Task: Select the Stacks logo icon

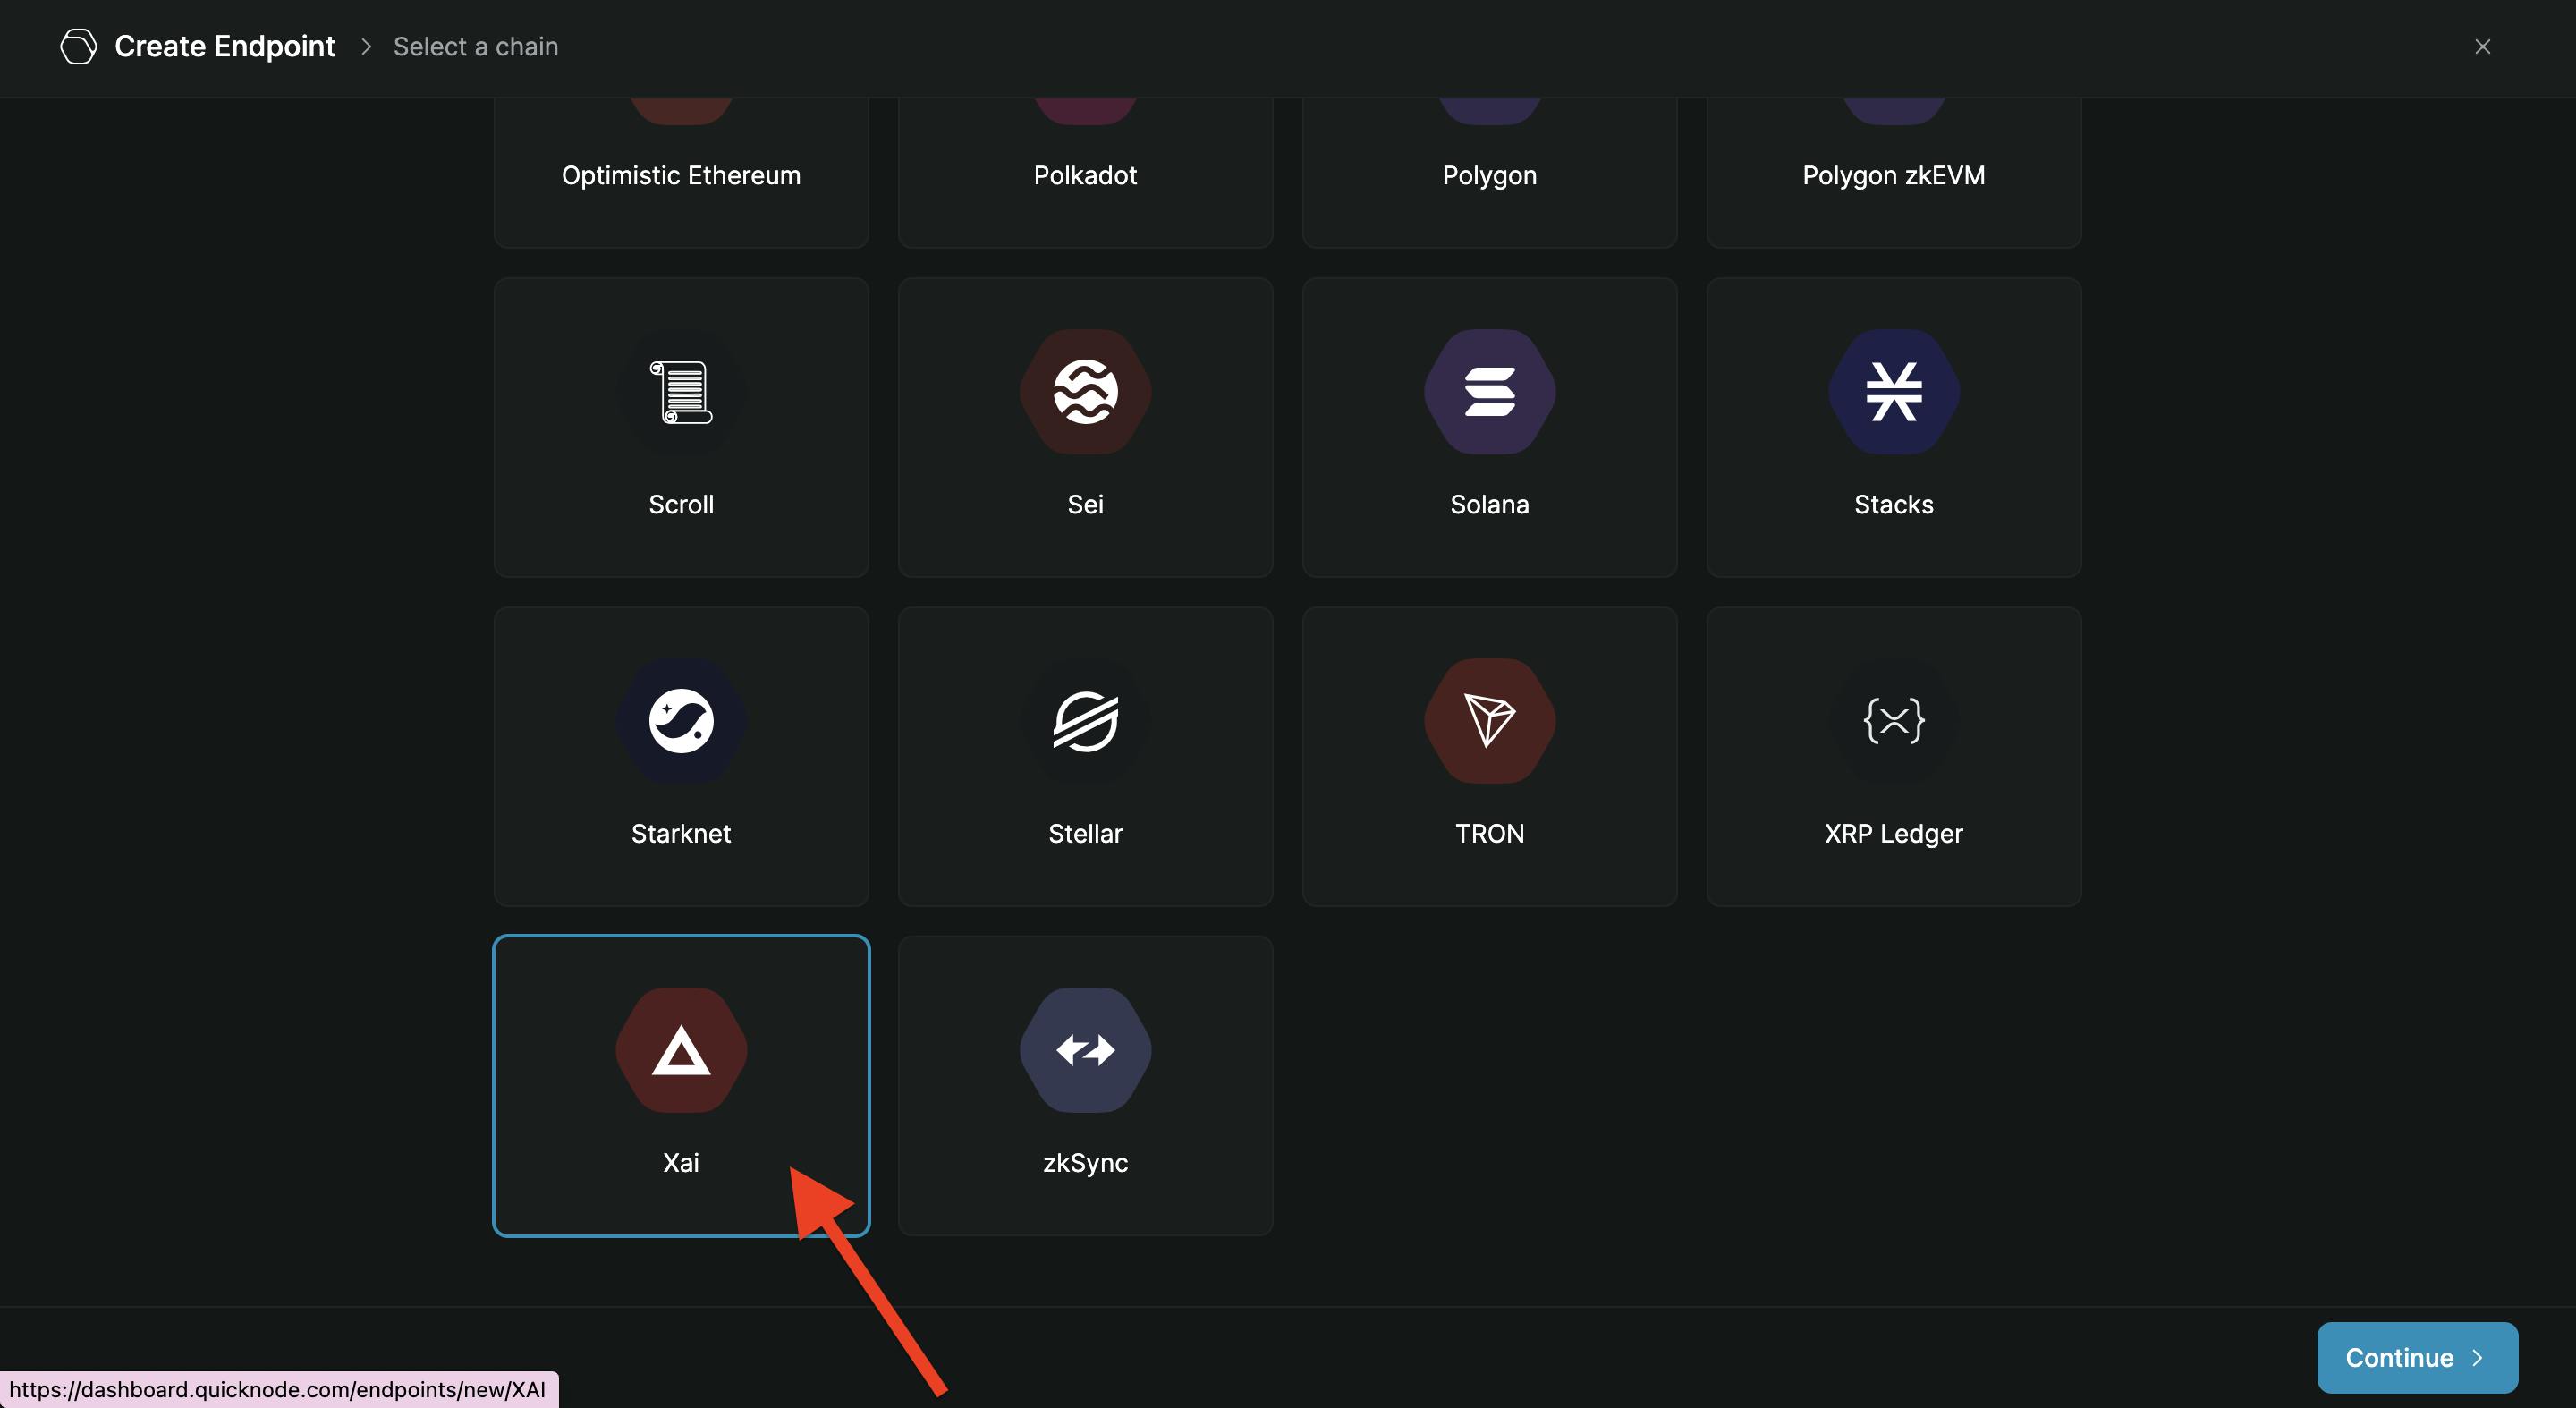Action: point(1893,392)
